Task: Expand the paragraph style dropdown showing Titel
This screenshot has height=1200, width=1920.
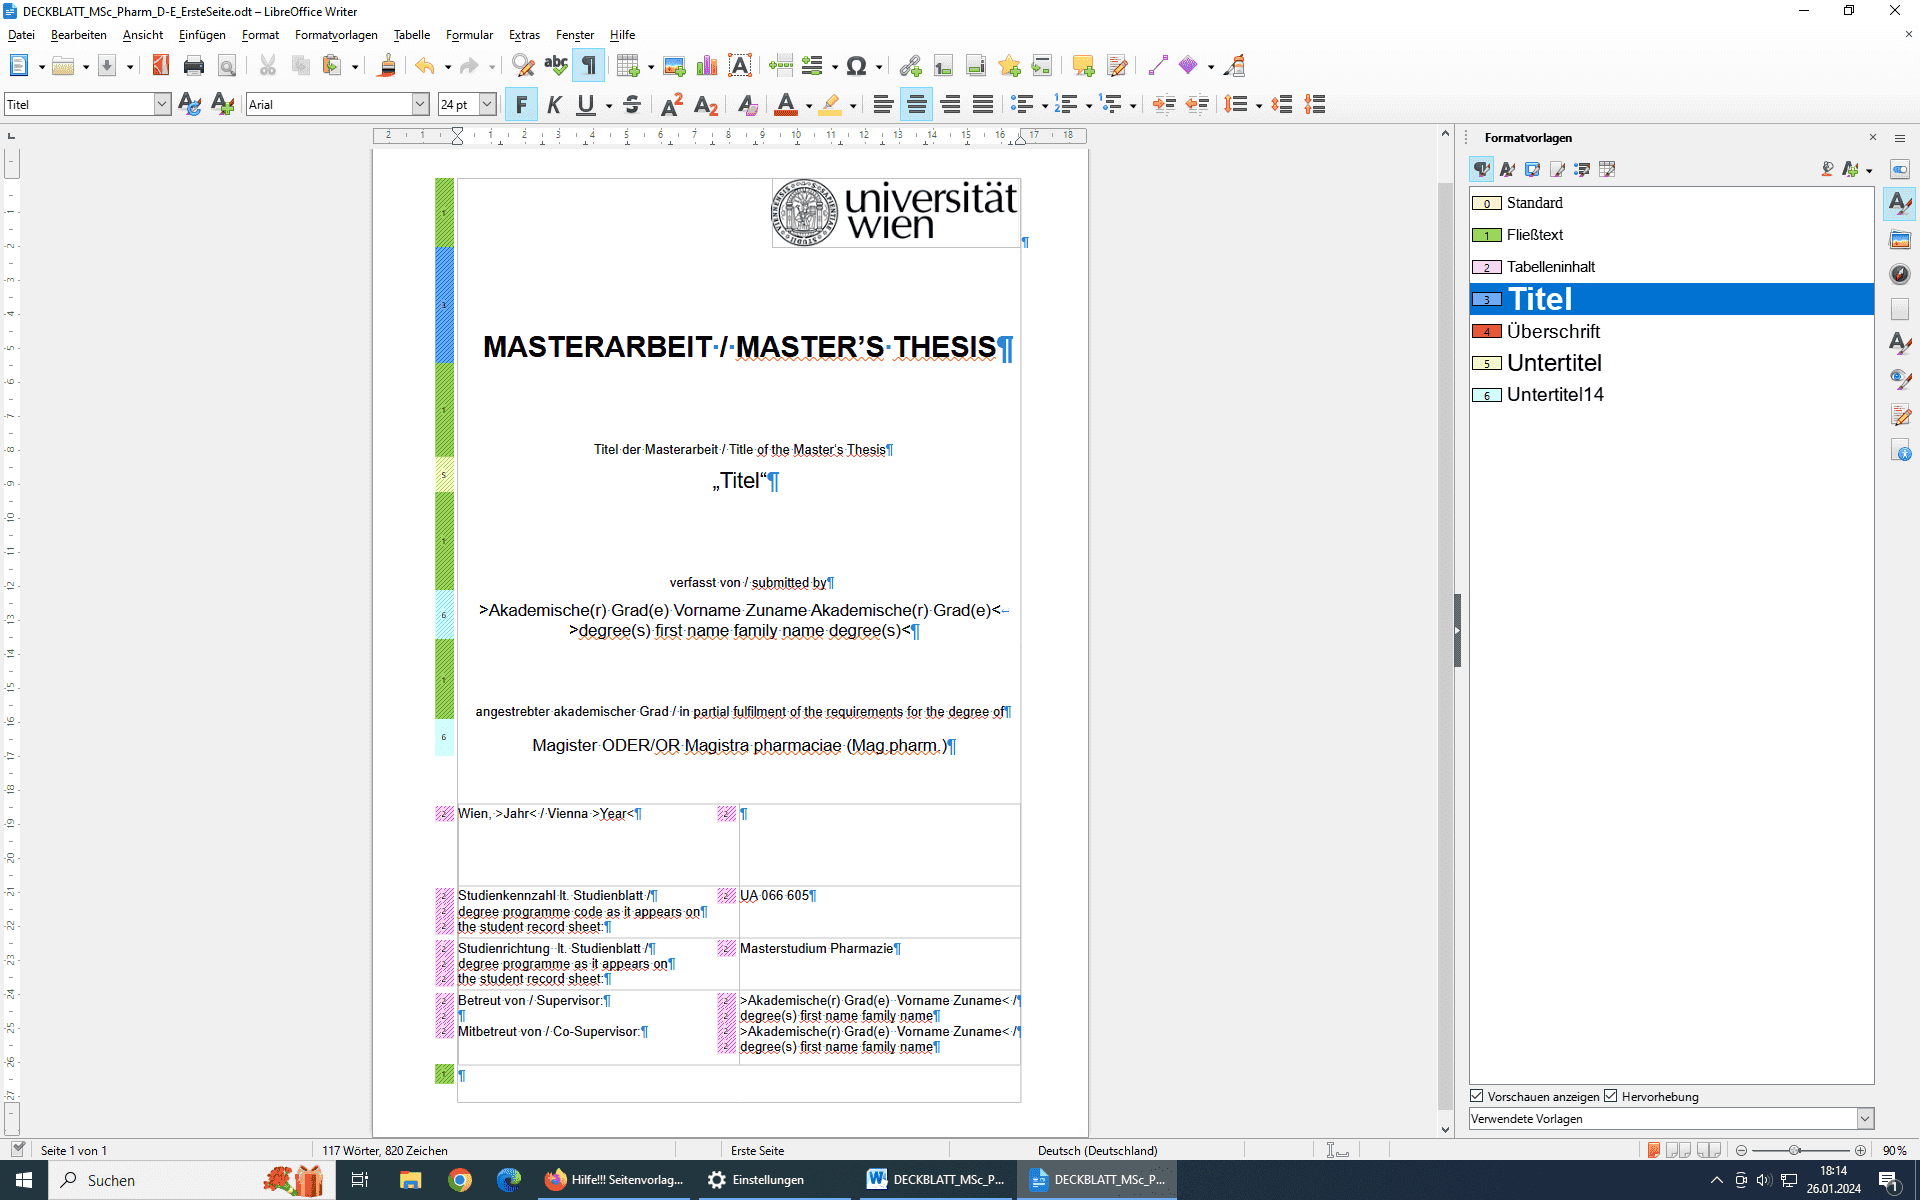Action: coord(162,104)
